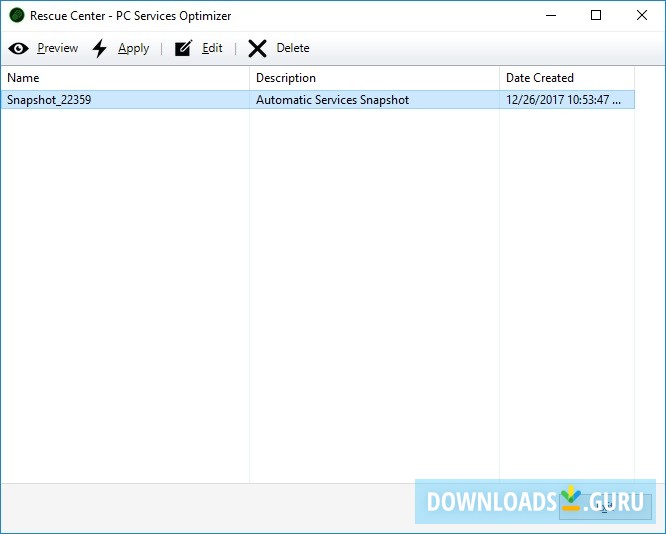
Task: Click the PC Services Optimizer title icon
Action: point(17,16)
